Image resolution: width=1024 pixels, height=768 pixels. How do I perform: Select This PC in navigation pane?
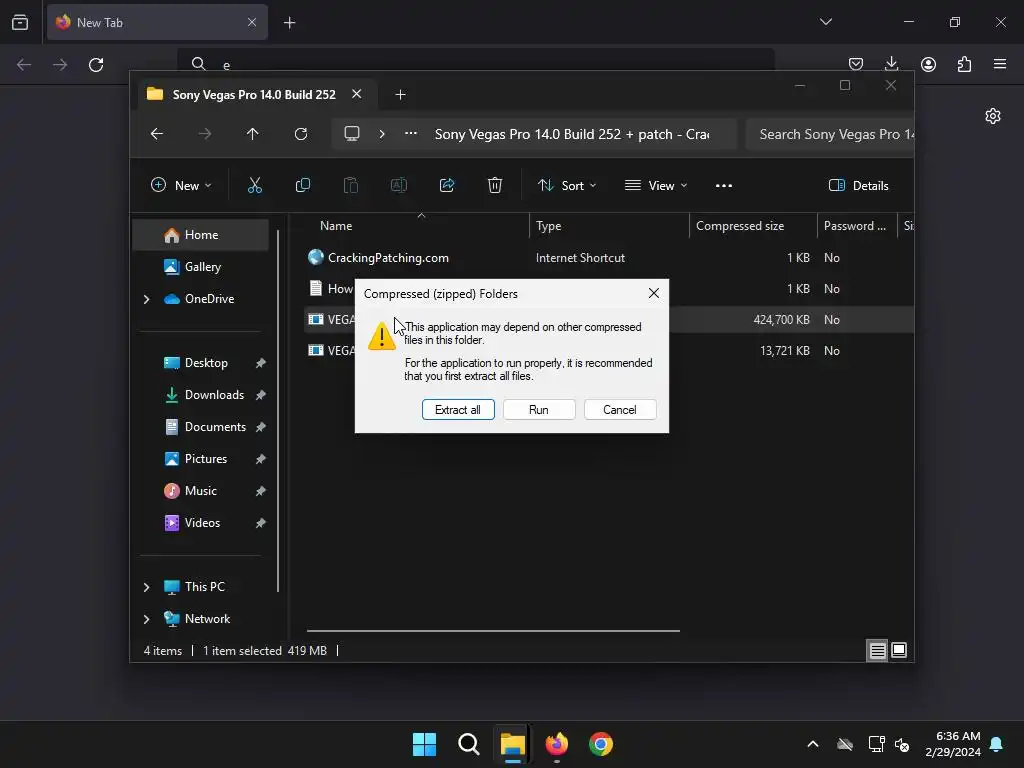click(x=204, y=586)
